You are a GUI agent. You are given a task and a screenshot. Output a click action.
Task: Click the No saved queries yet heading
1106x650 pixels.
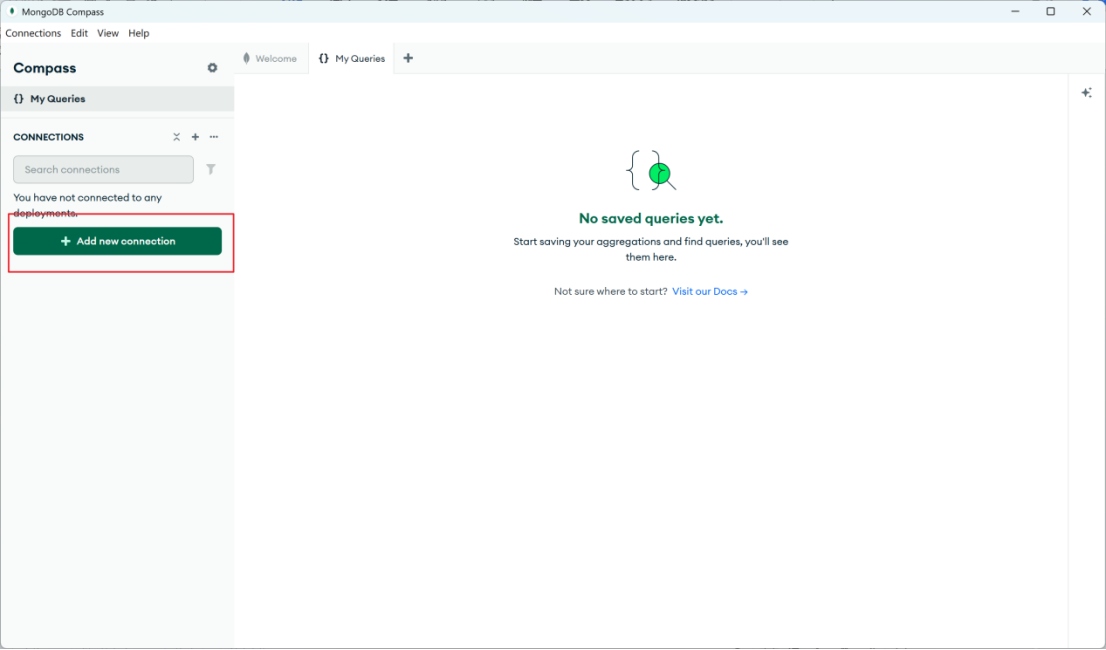coord(650,219)
